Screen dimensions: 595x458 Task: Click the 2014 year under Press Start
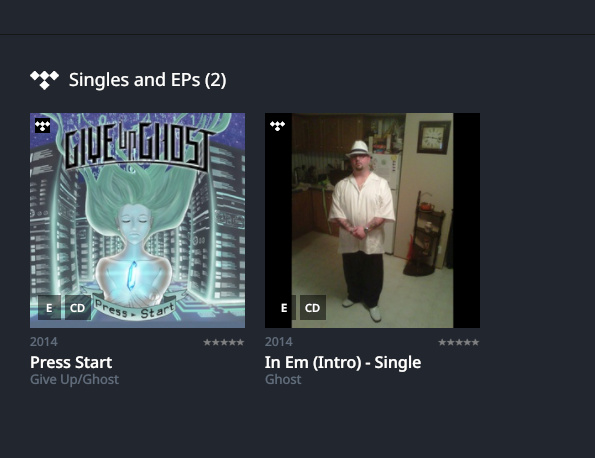44,342
